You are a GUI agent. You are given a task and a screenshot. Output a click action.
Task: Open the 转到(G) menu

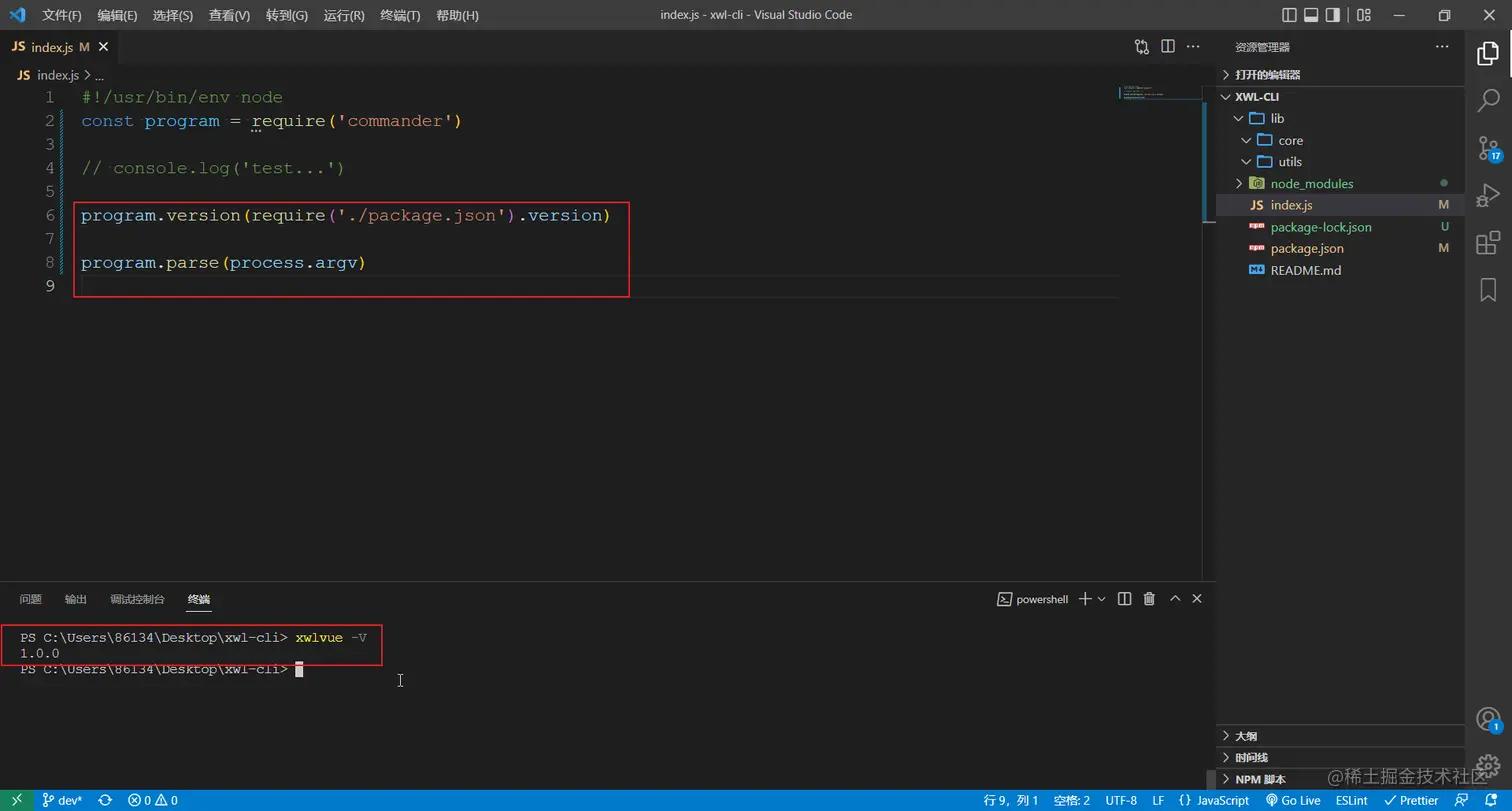pyautogui.click(x=287, y=15)
